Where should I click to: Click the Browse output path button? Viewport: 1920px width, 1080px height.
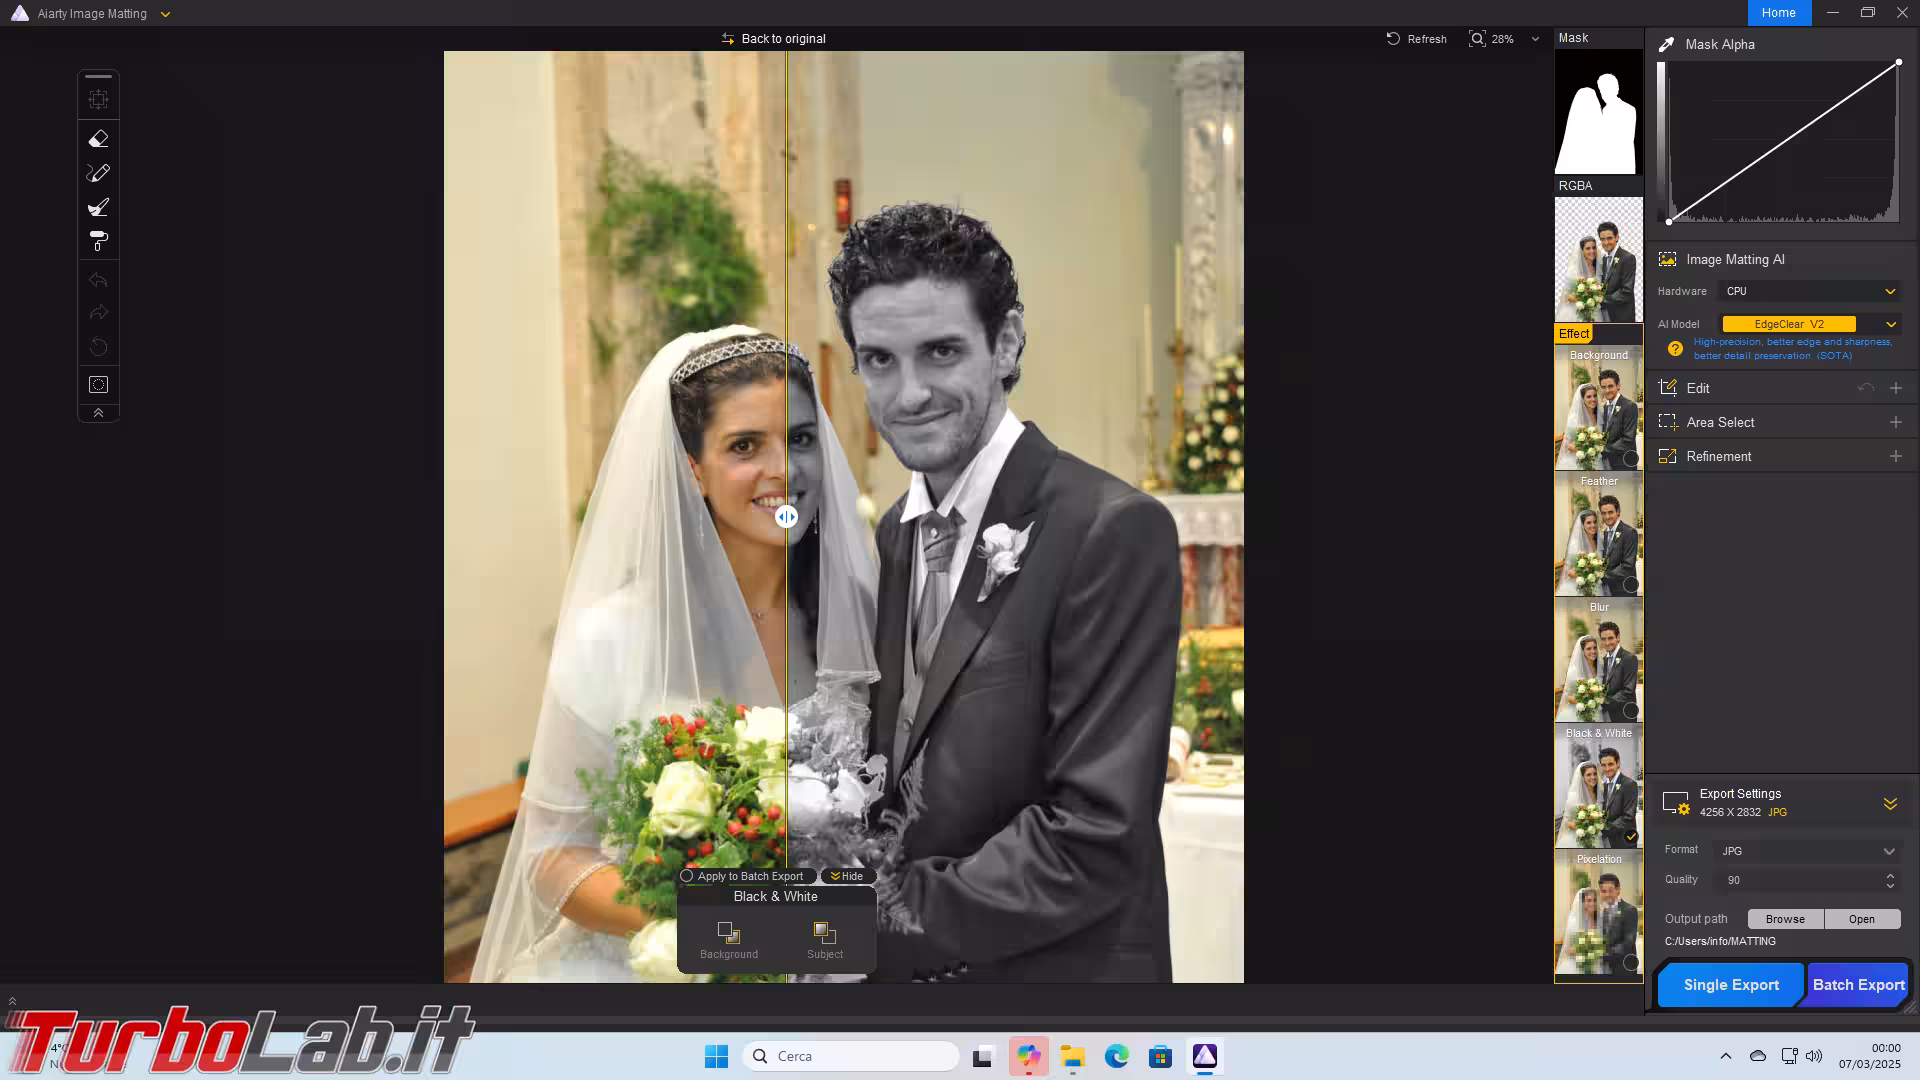point(1785,919)
